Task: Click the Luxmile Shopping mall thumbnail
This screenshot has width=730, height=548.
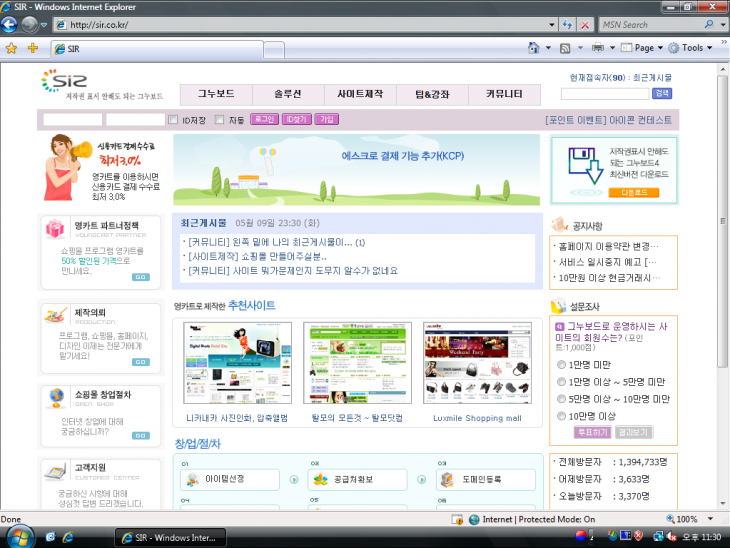Action: click(463, 361)
